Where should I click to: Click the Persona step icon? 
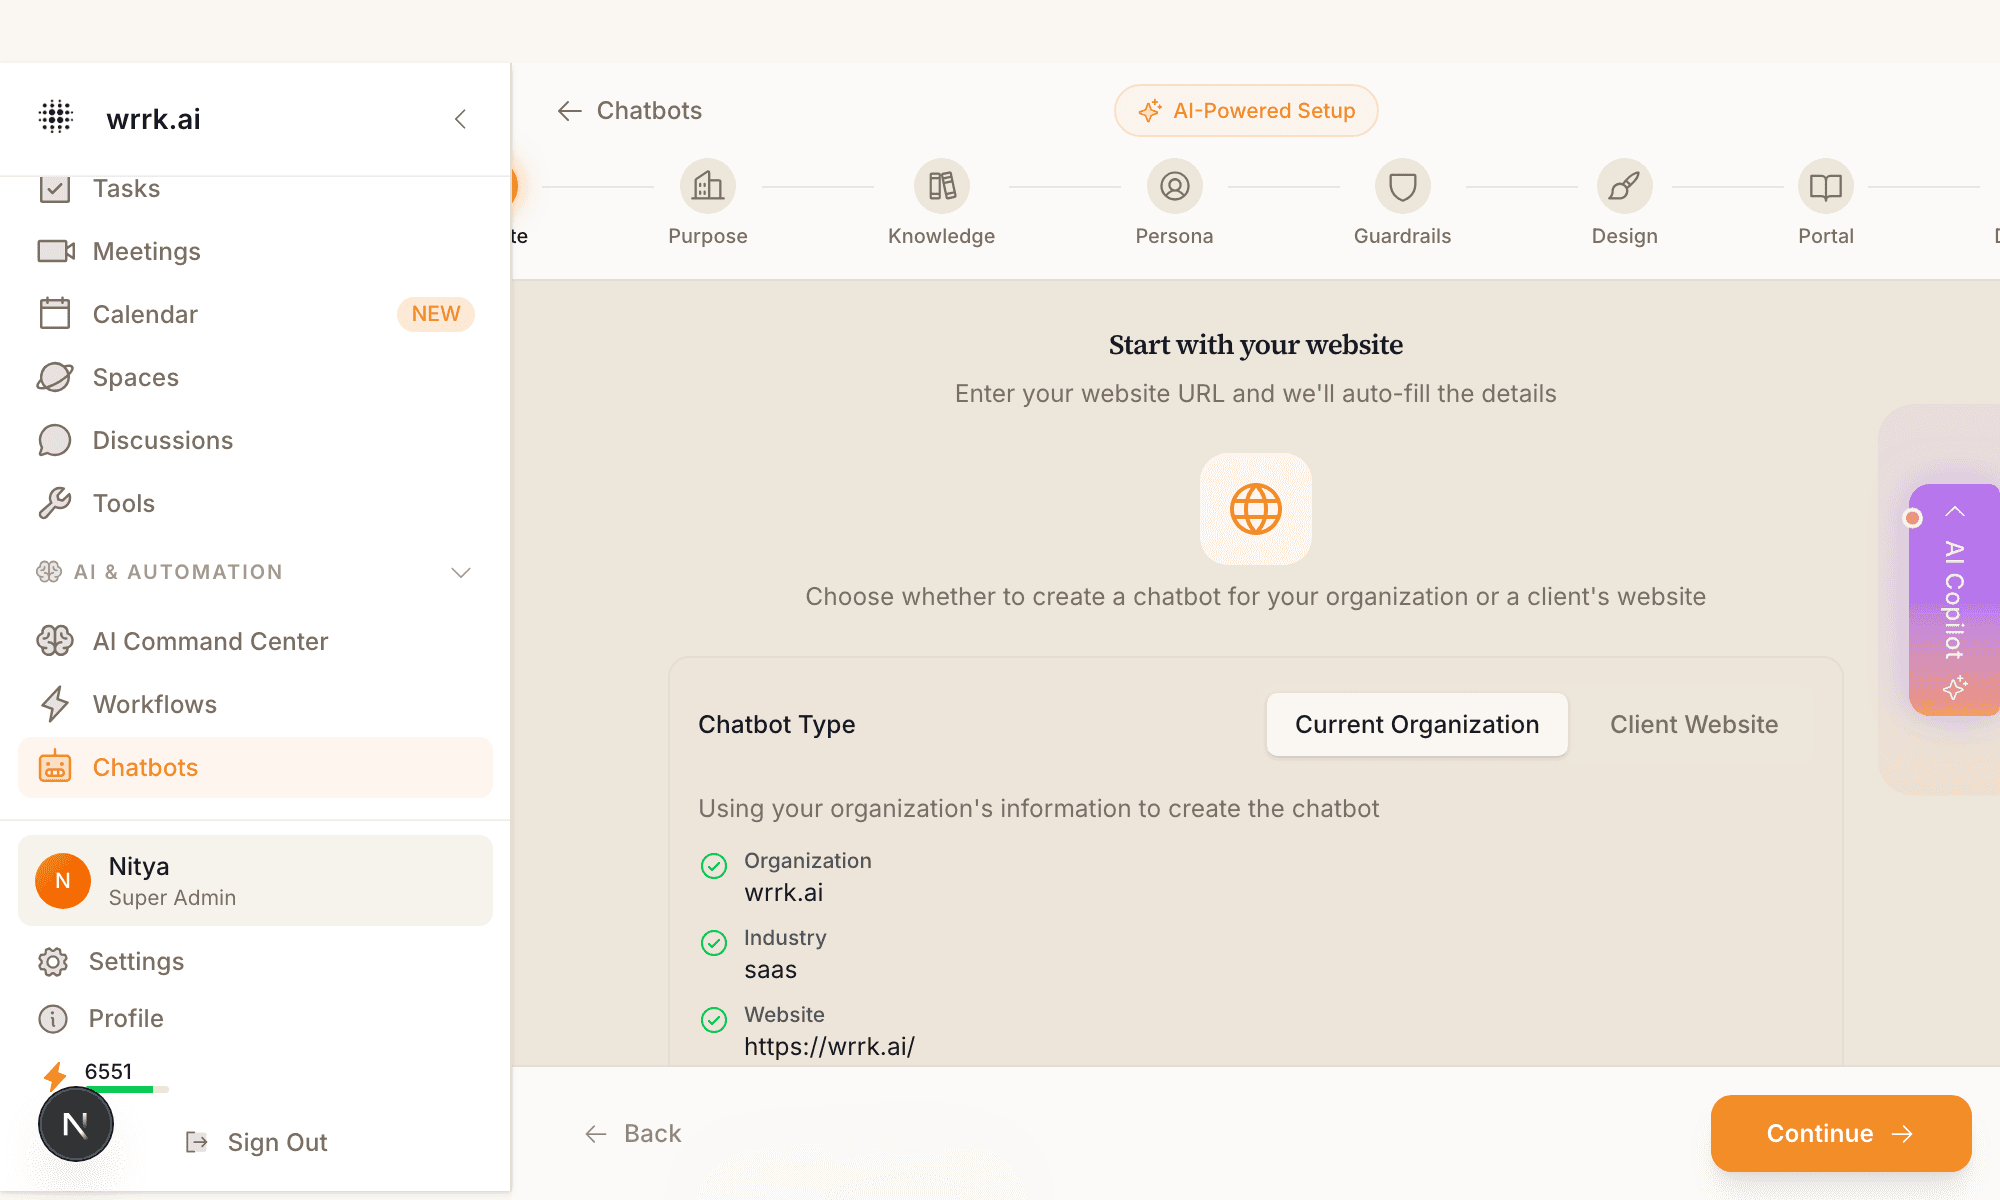click(x=1174, y=186)
